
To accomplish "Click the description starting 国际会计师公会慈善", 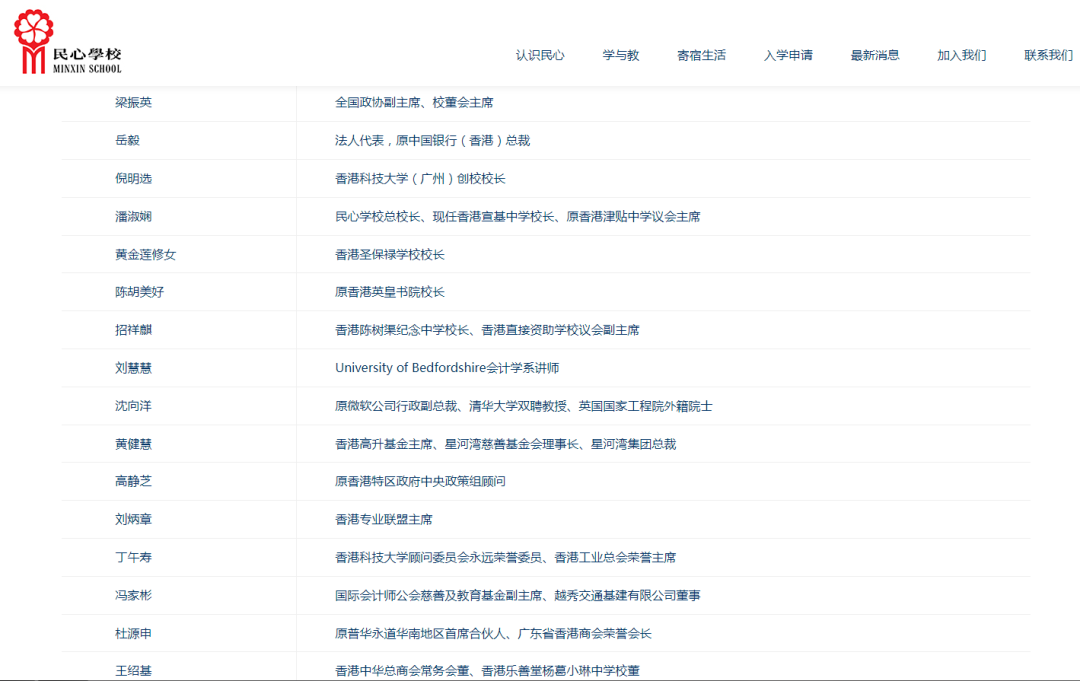I will (x=517, y=595).
